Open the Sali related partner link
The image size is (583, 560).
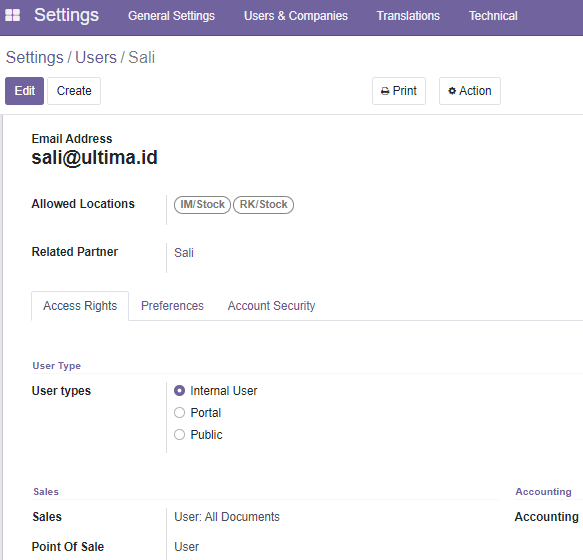pos(184,253)
